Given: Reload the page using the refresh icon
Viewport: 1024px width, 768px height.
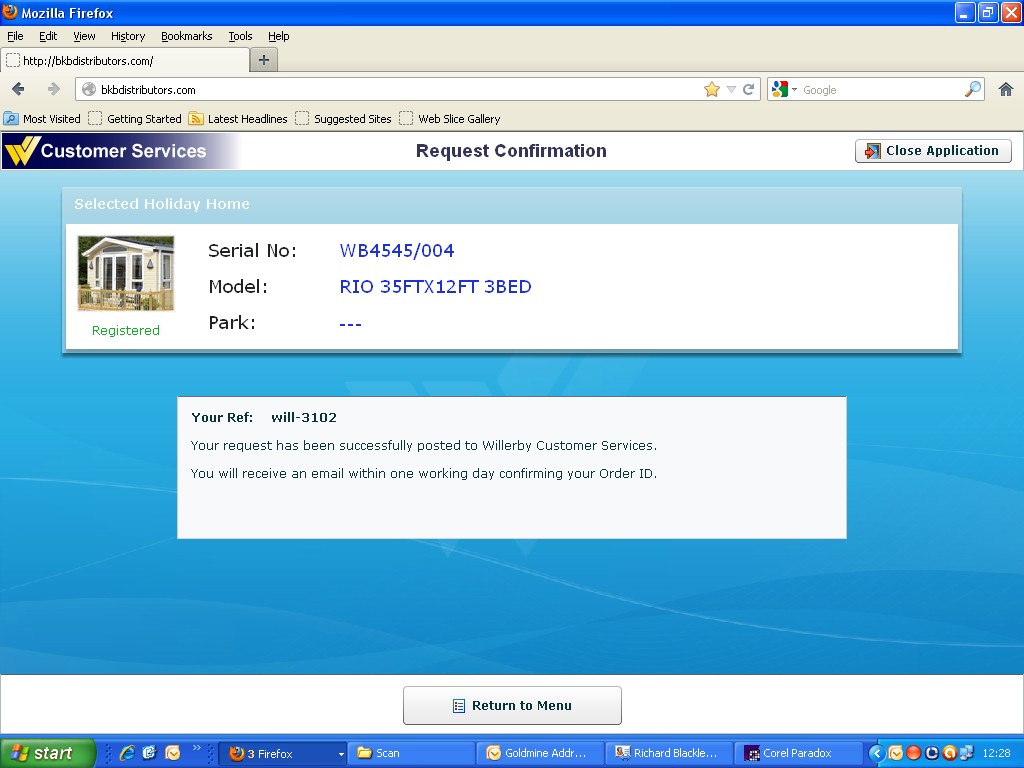Looking at the screenshot, I should pyautogui.click(x=748, y=89).
